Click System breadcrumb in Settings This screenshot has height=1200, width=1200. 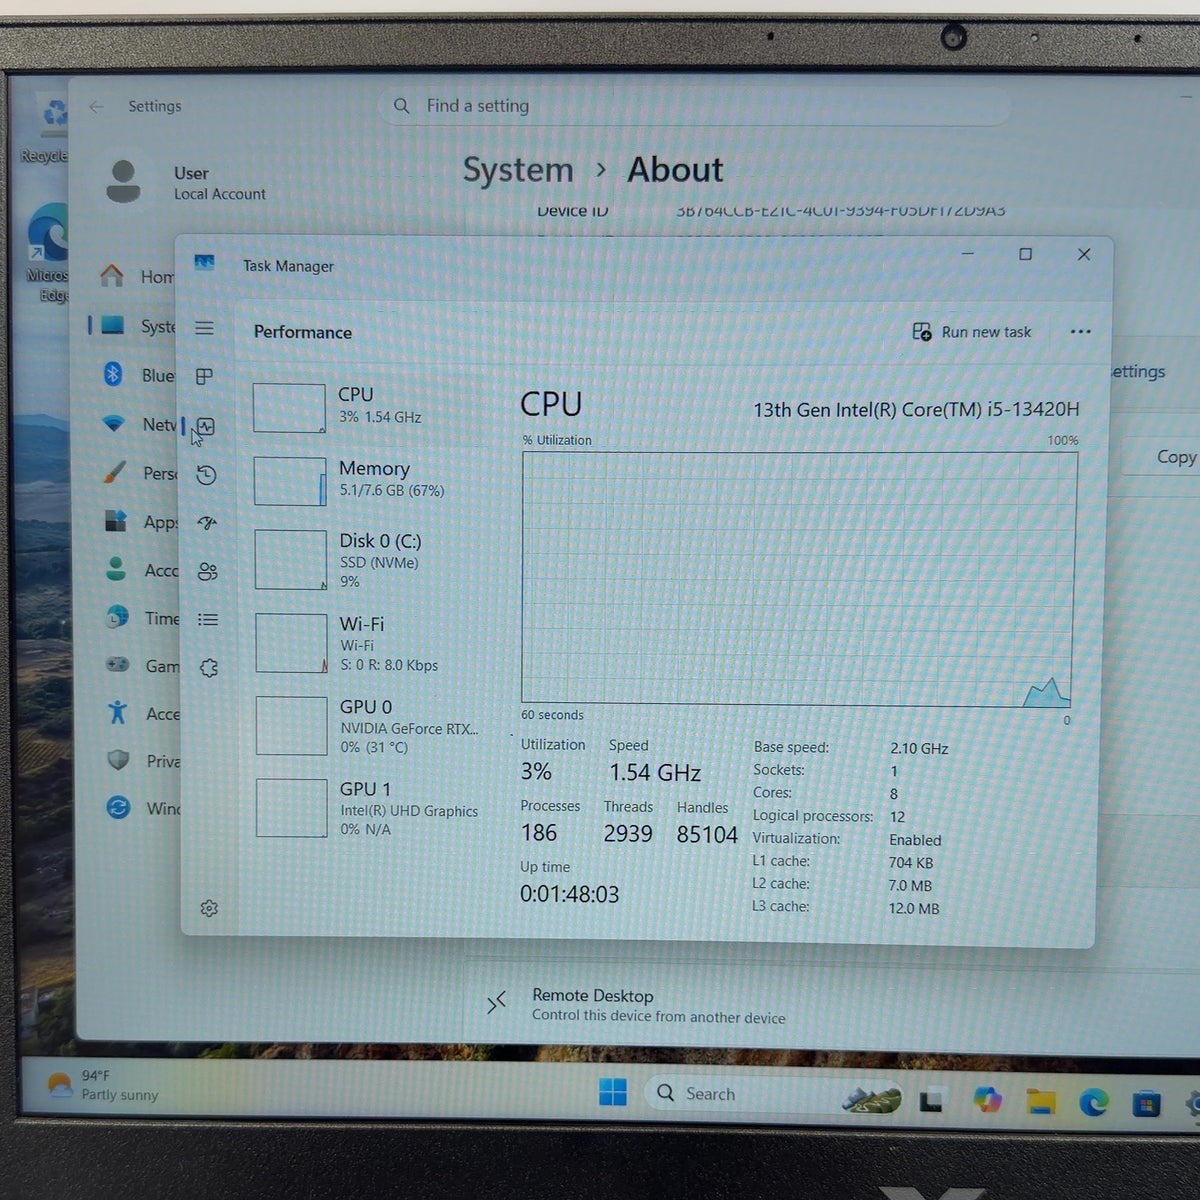pos(518,170)
